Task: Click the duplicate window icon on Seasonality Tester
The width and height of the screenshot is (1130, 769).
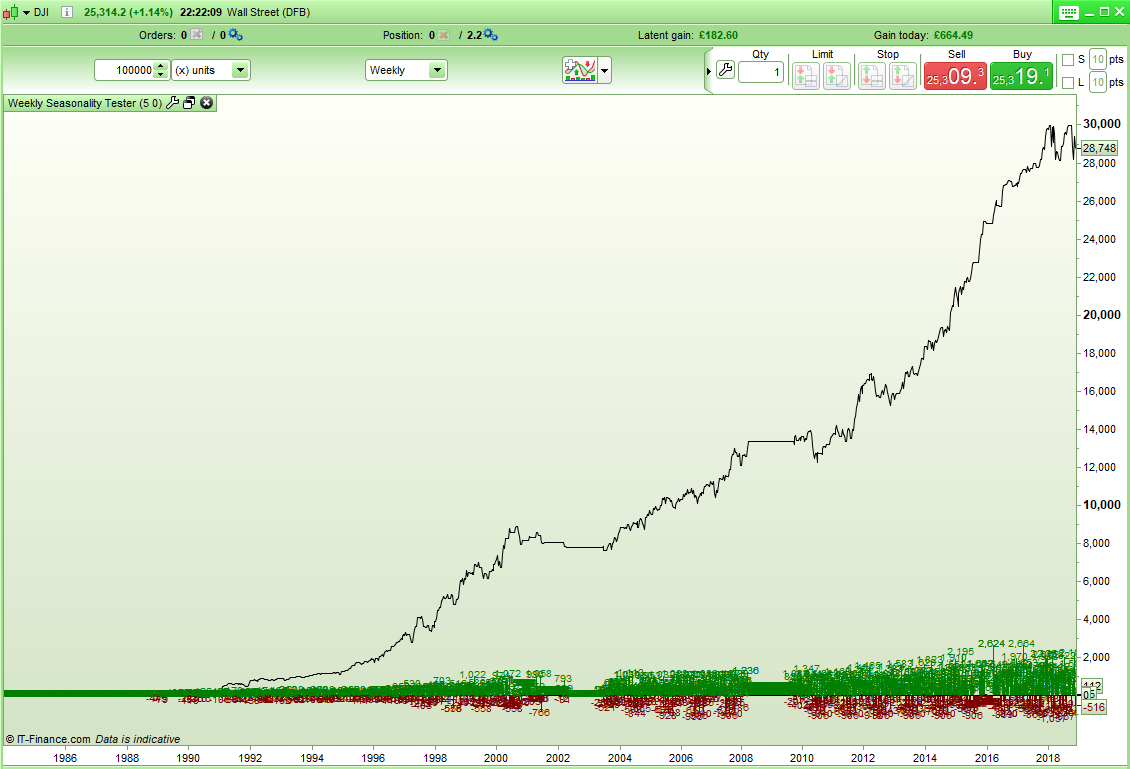Action: [x=187, y=102]
